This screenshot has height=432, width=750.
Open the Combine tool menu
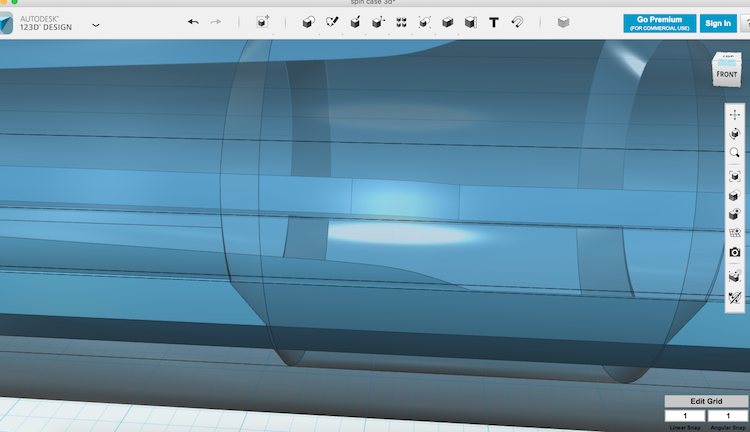point(448,22)
